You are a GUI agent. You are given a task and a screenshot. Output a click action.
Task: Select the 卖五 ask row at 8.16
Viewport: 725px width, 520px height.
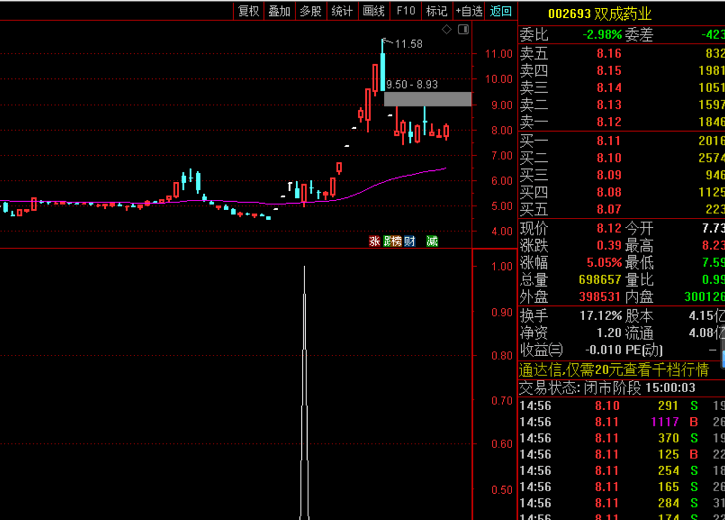click(x=621, y=54)
